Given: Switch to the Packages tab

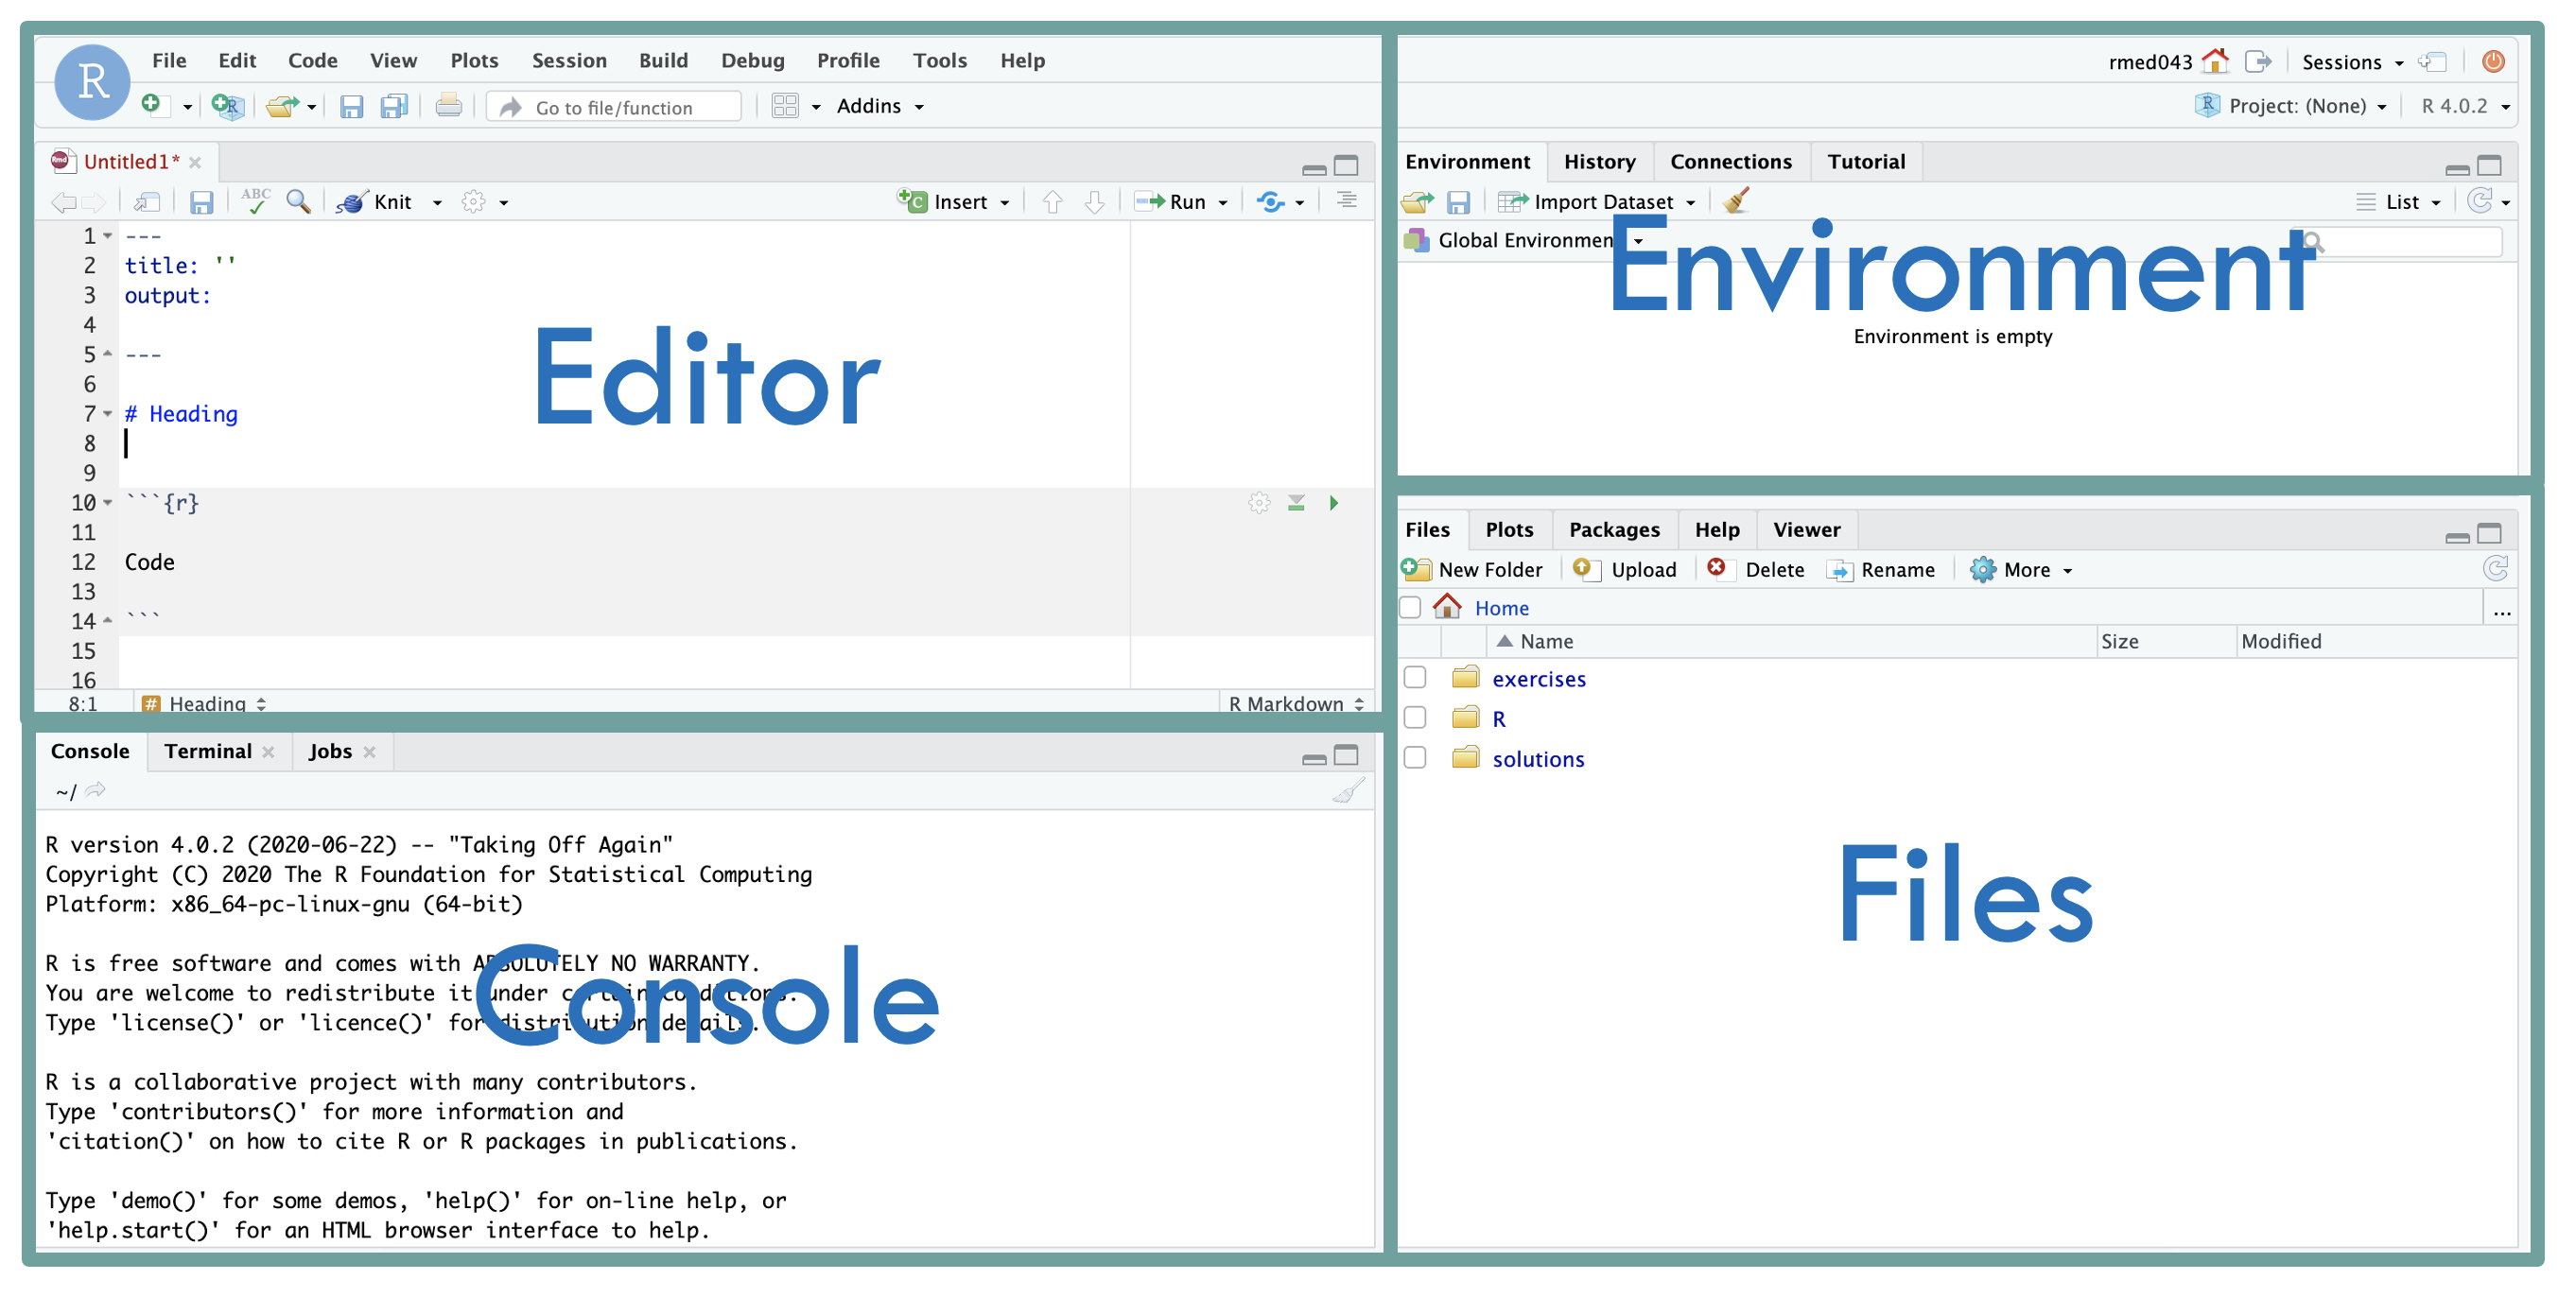Looking at the screenshot, I should tap(1613, 529).
